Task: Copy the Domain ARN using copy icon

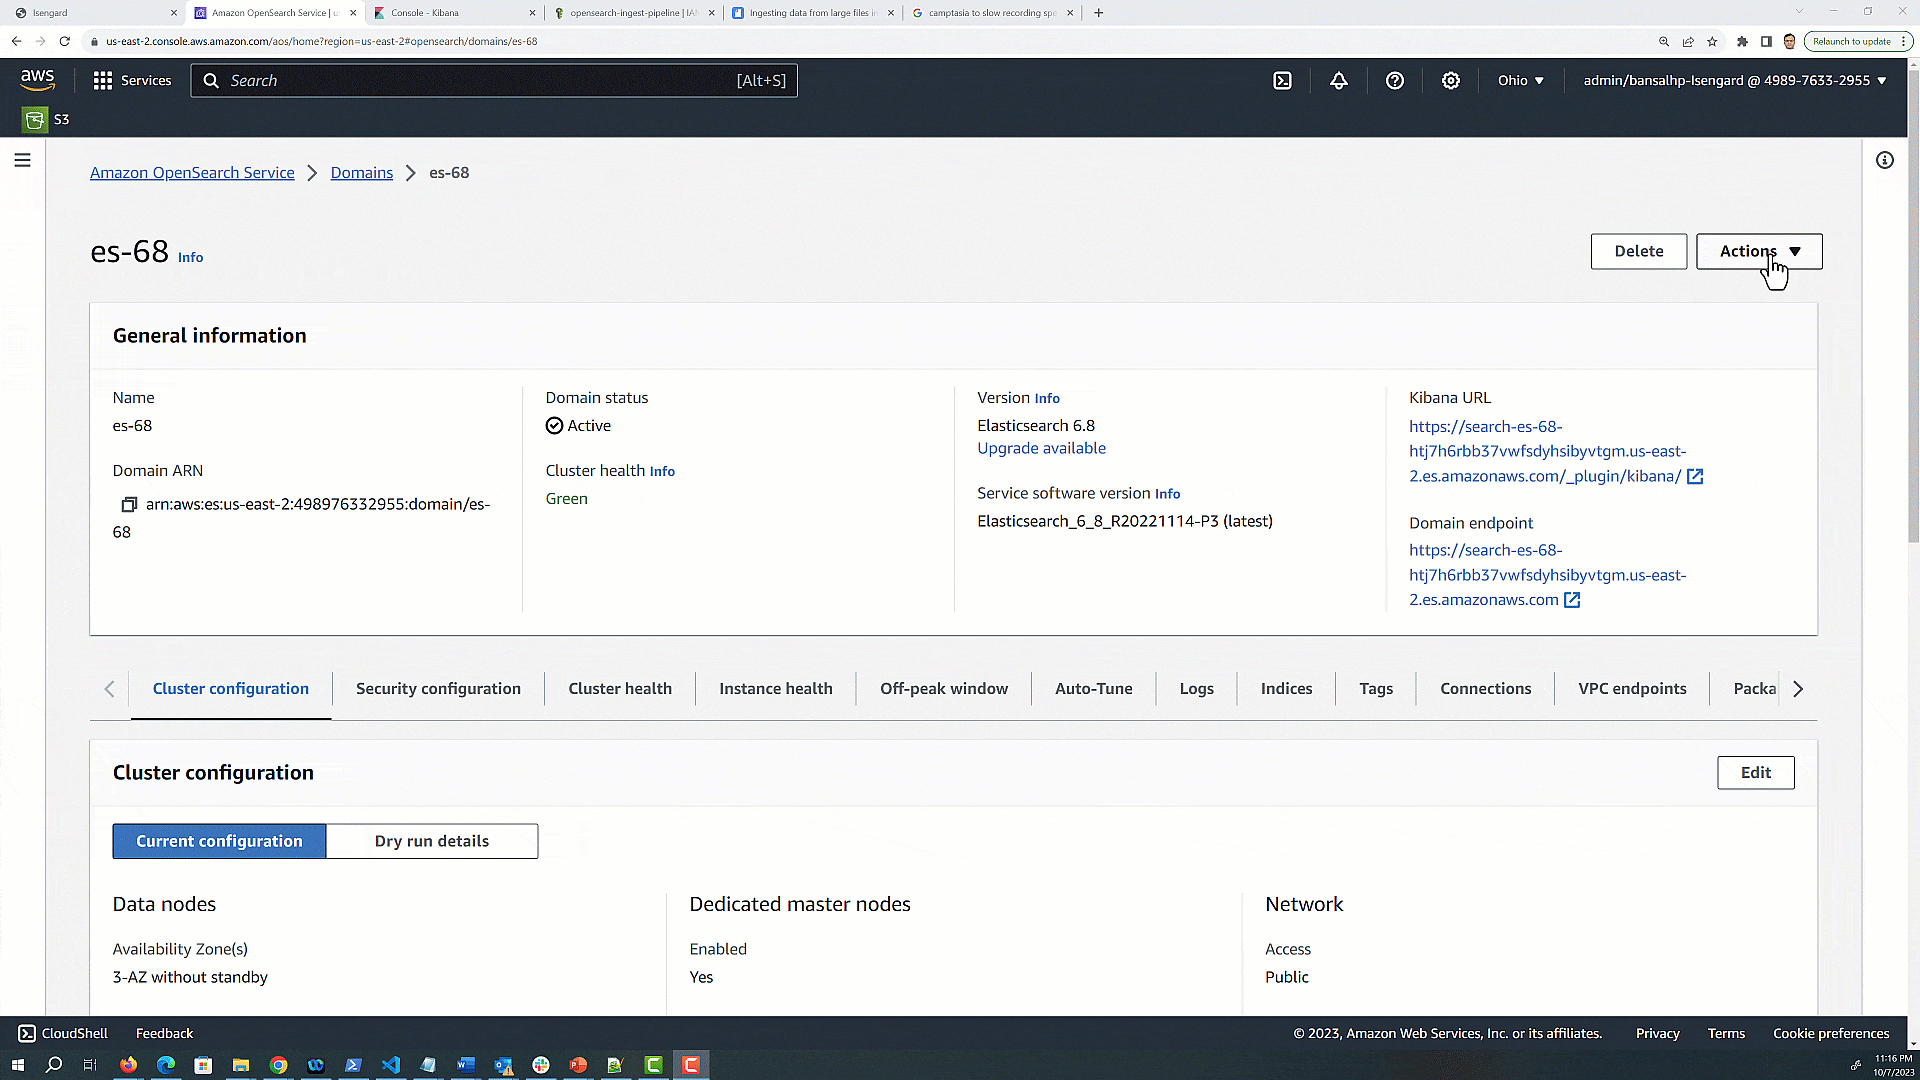Action: (x=128, y=505)
